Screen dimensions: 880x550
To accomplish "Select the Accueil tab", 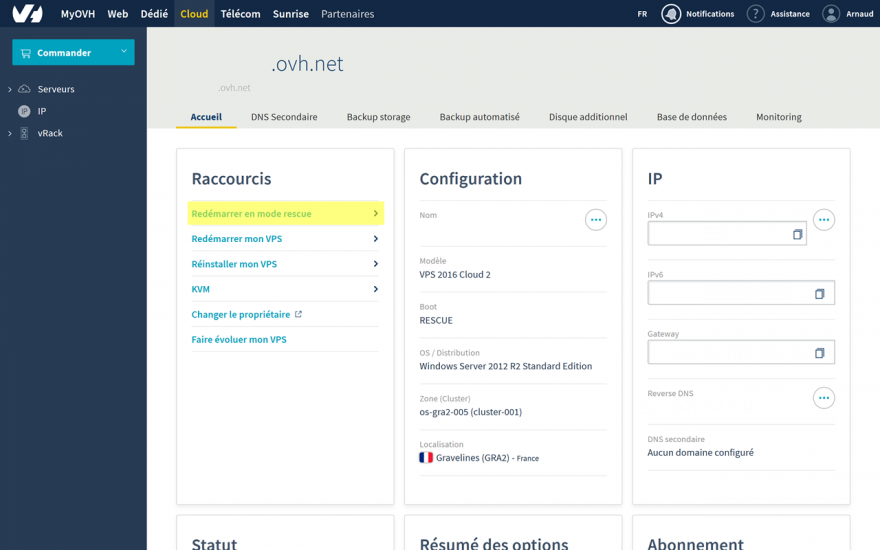I will point(206,117).
